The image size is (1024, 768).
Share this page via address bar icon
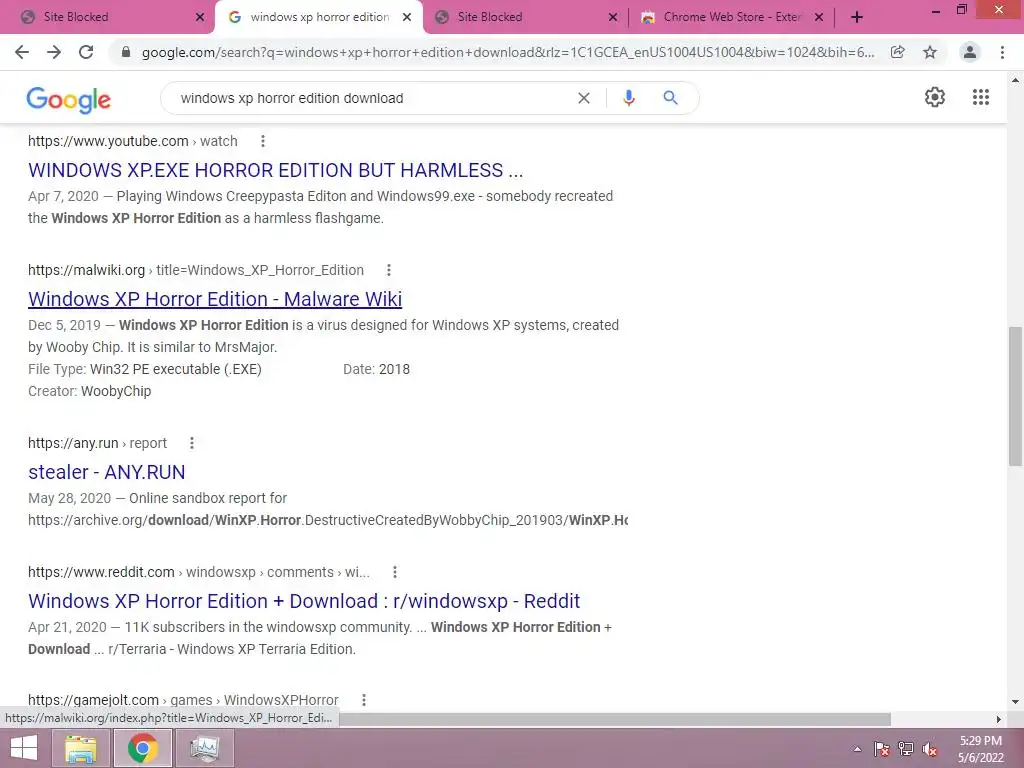coord(898,52)
